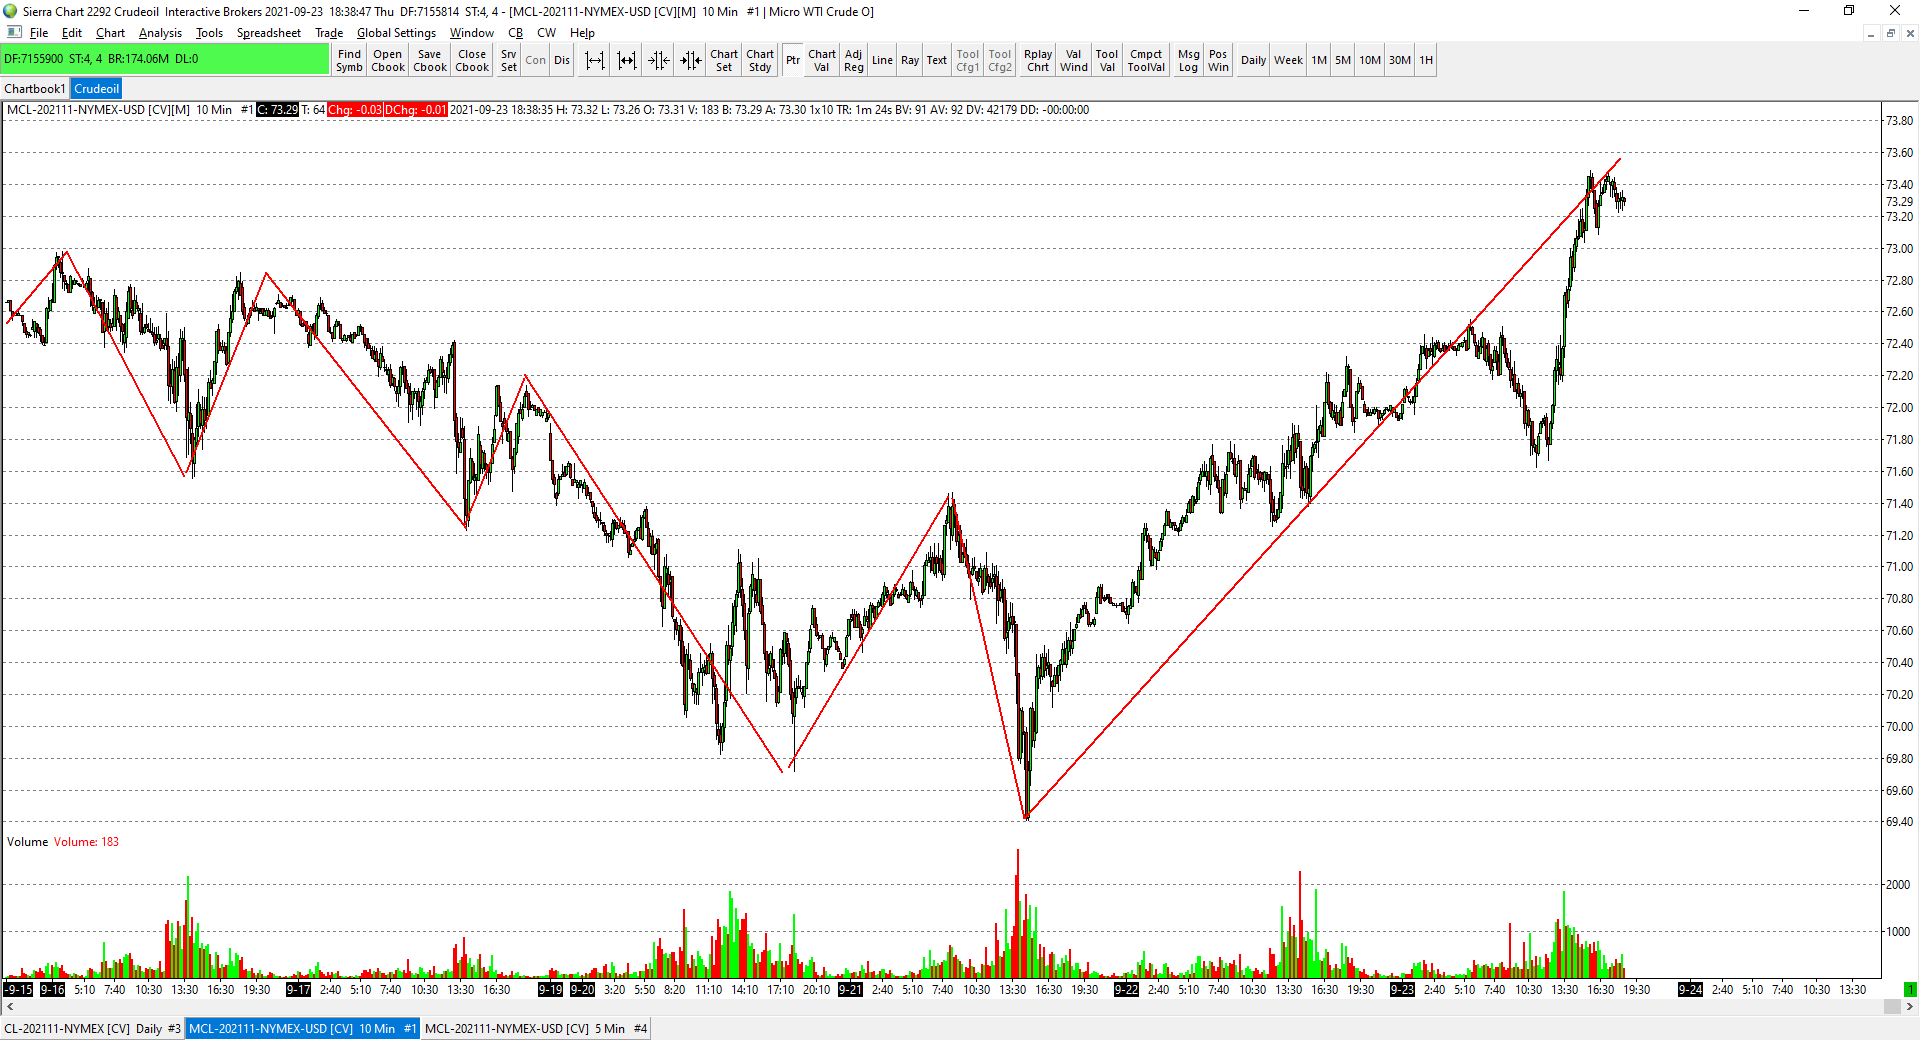The height and width of the screenshot is (1040, 1920).
Task: Click the highlighted 73.29 price scale label
Action: pyautogui.click(x=1899, y=201)
